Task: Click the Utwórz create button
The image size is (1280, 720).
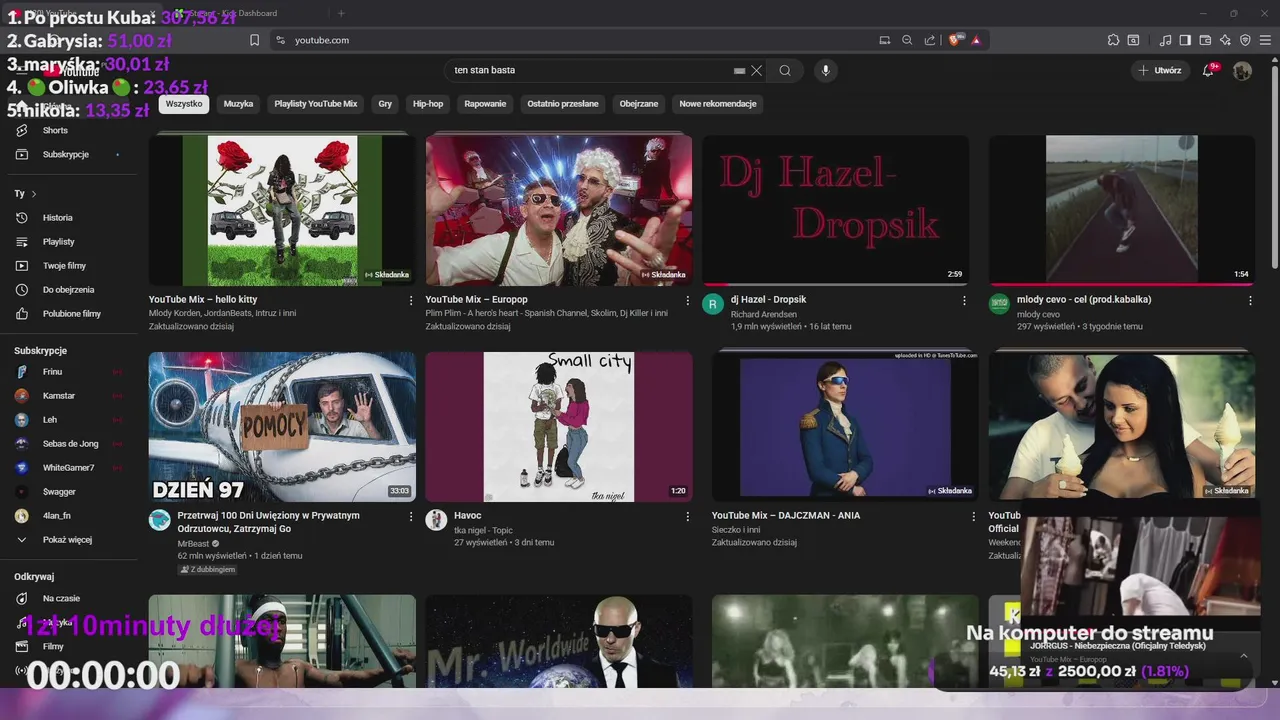Action: point(1159,70)
